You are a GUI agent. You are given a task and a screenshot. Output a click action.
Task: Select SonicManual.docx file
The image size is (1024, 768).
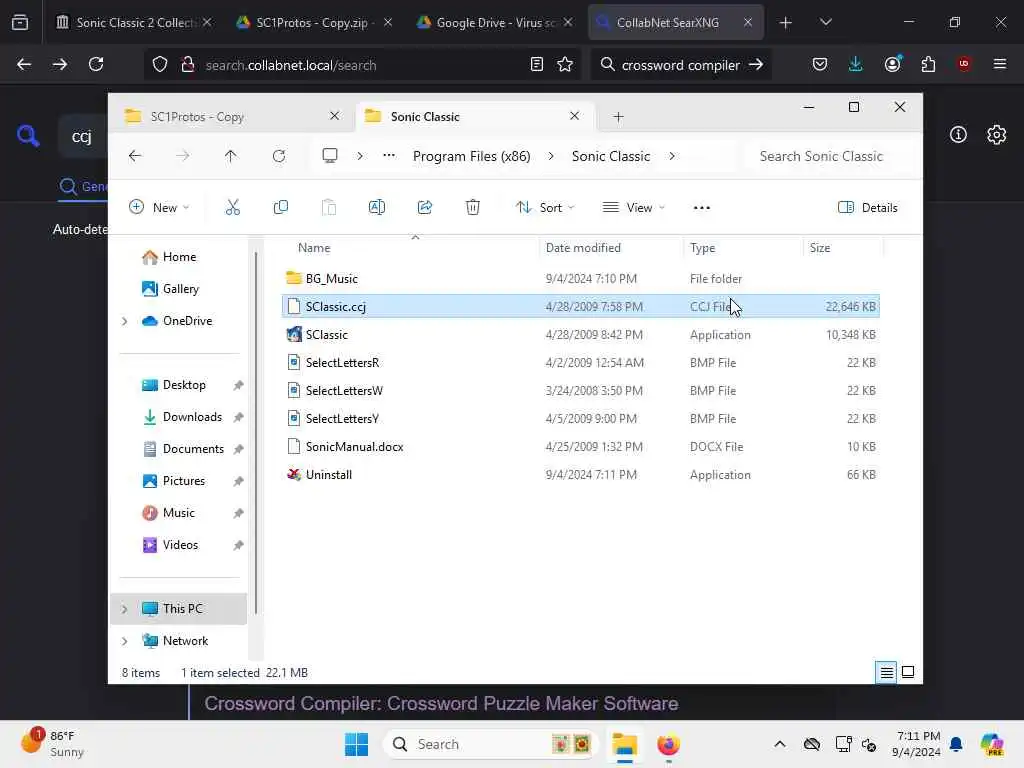(581, 447)
